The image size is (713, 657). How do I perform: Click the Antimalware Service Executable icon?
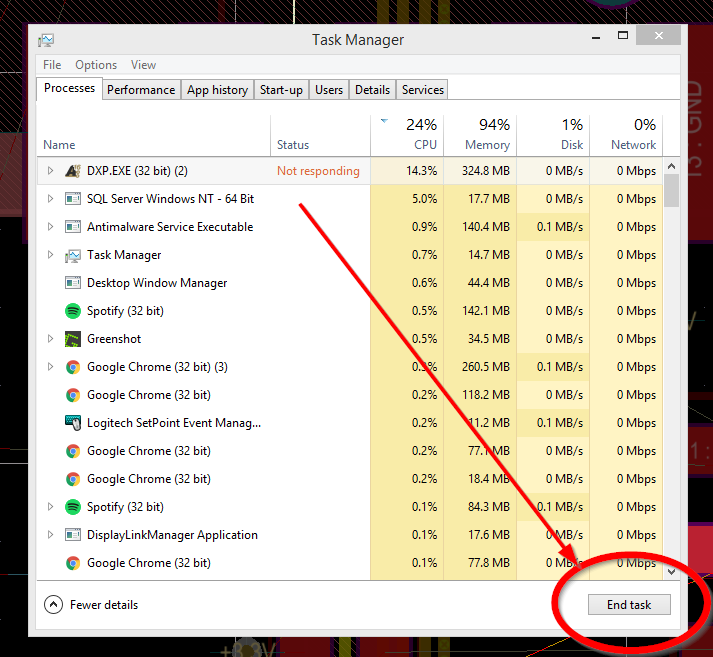pos(73,227)
